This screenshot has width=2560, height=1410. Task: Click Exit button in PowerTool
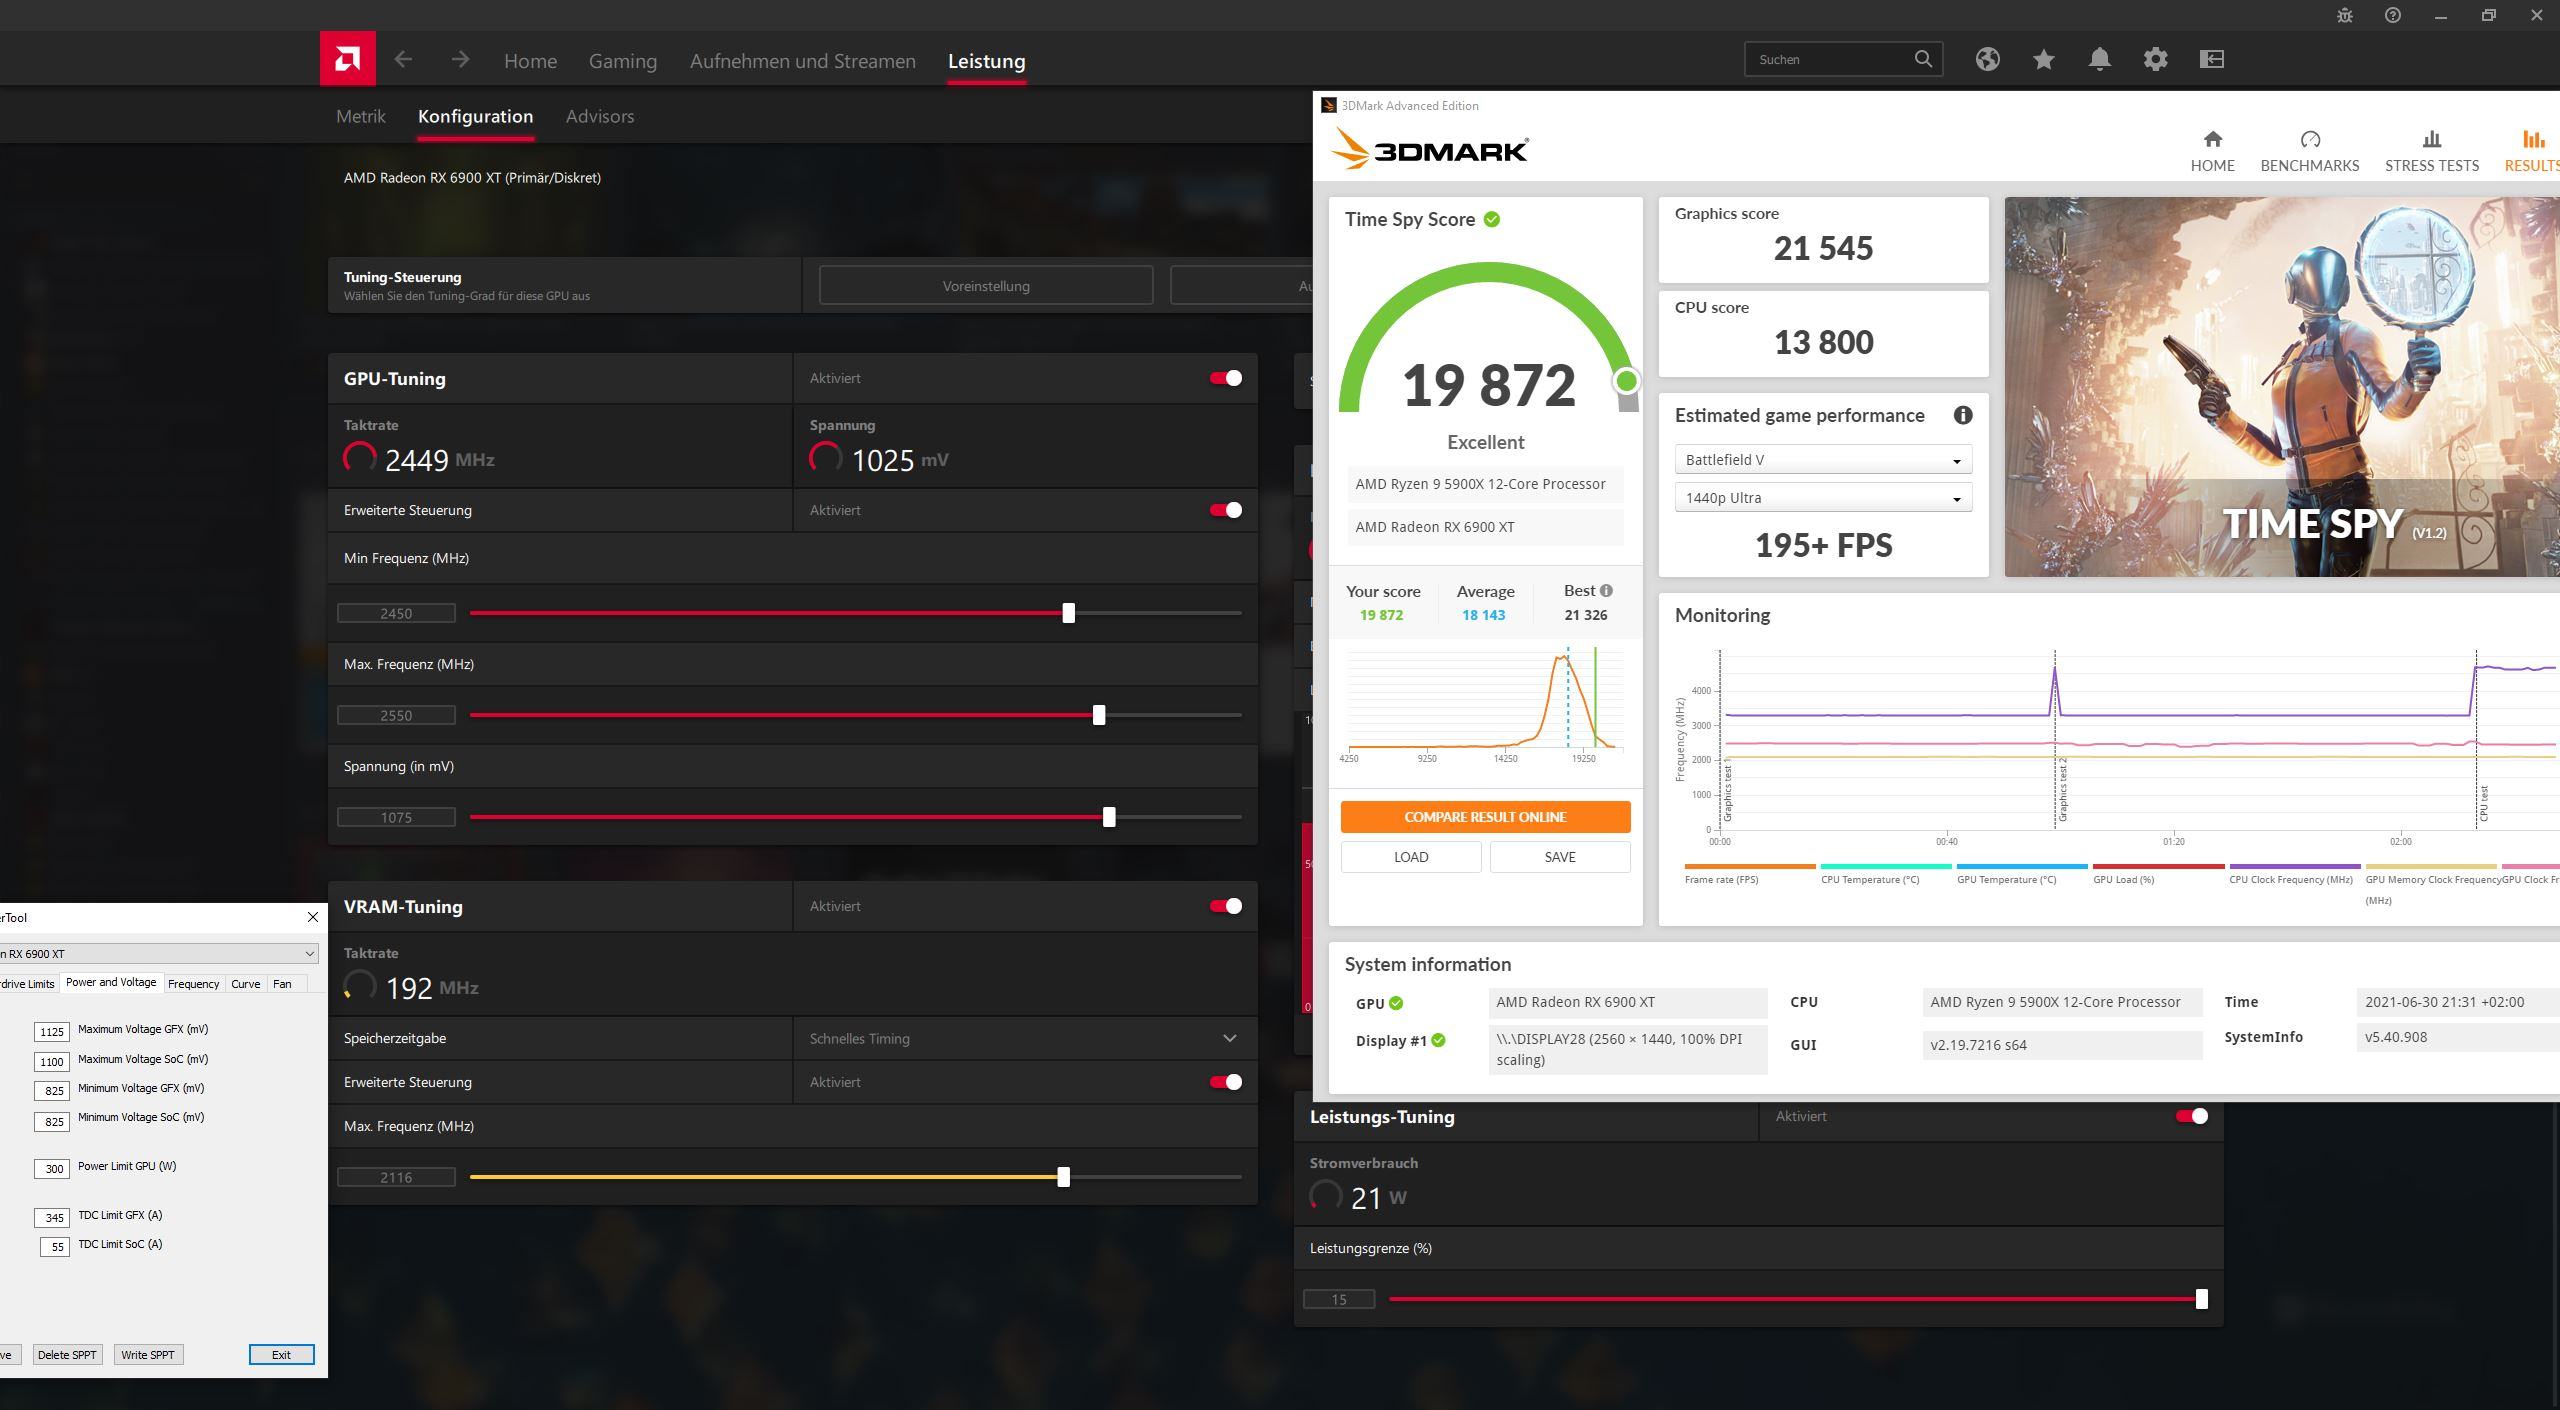(281, 1355)
